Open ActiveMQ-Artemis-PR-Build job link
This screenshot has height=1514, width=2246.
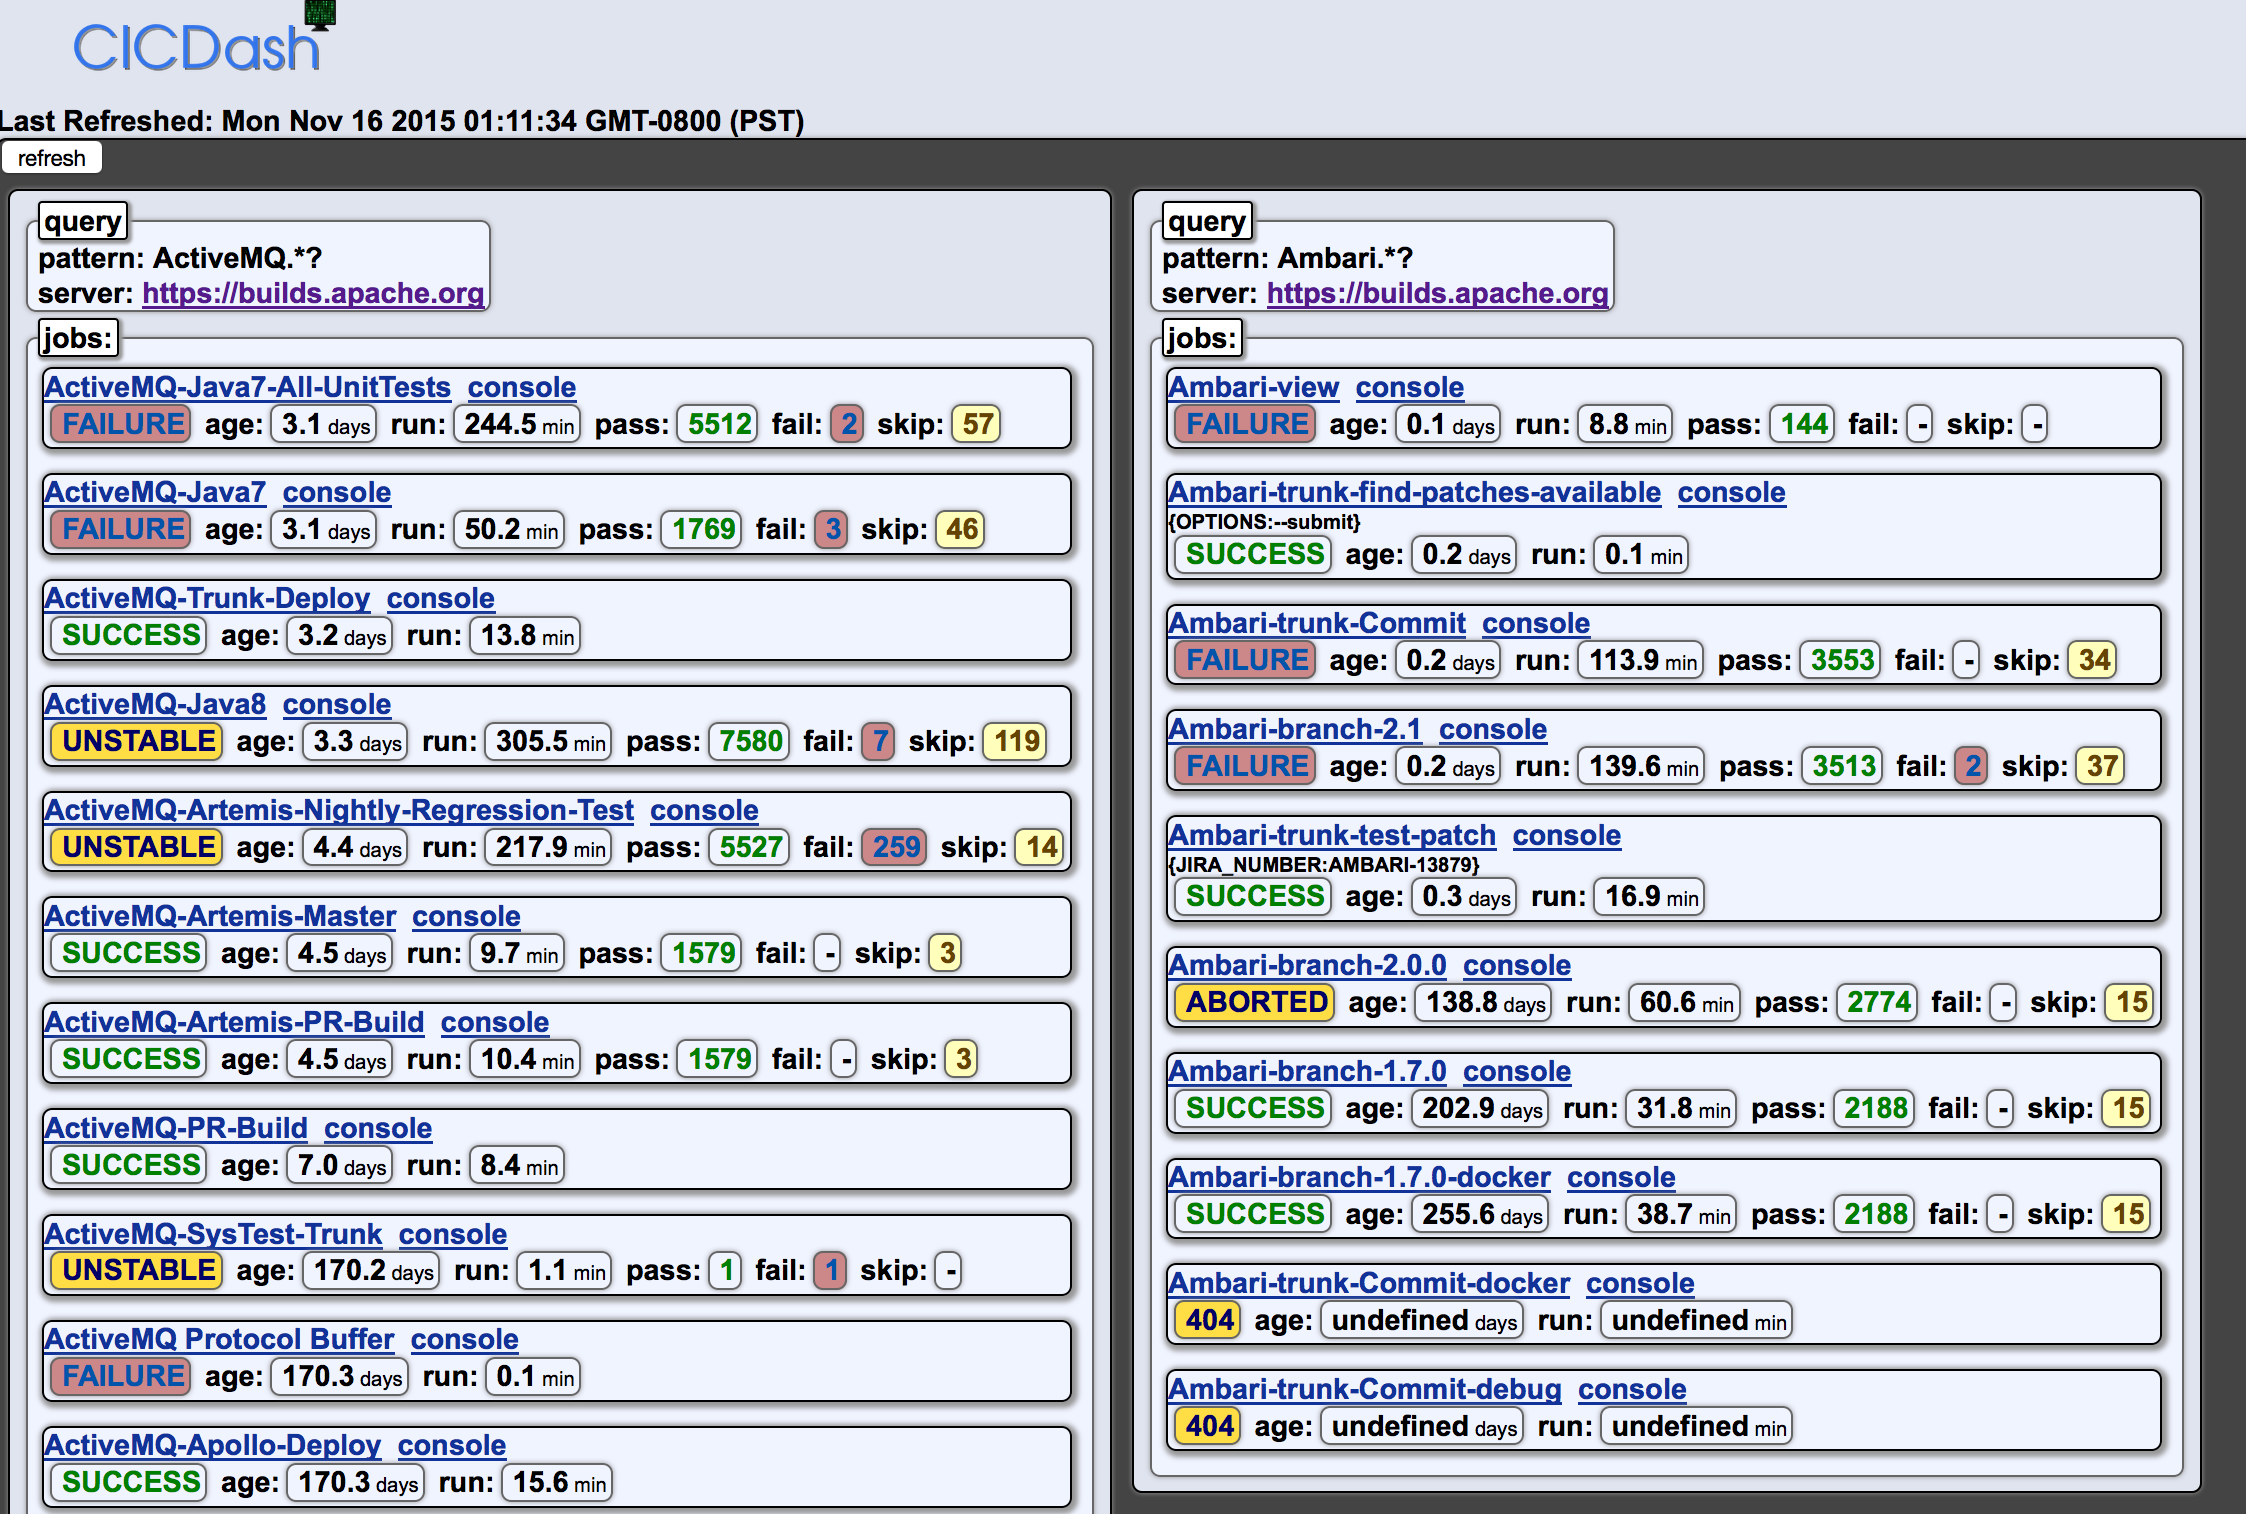pyautogui.click(x=234, y=1022)
